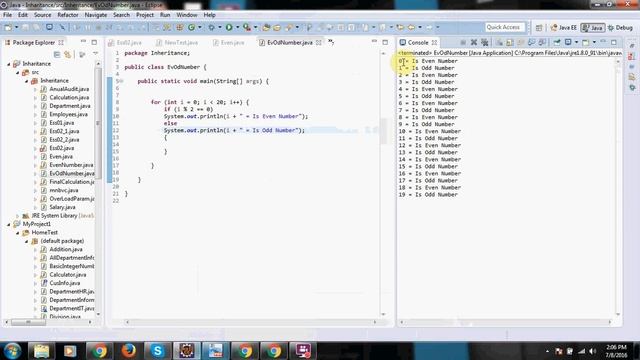
Task: Expand the AnualAudit.java tree arrow
Action: coord(36,89)
